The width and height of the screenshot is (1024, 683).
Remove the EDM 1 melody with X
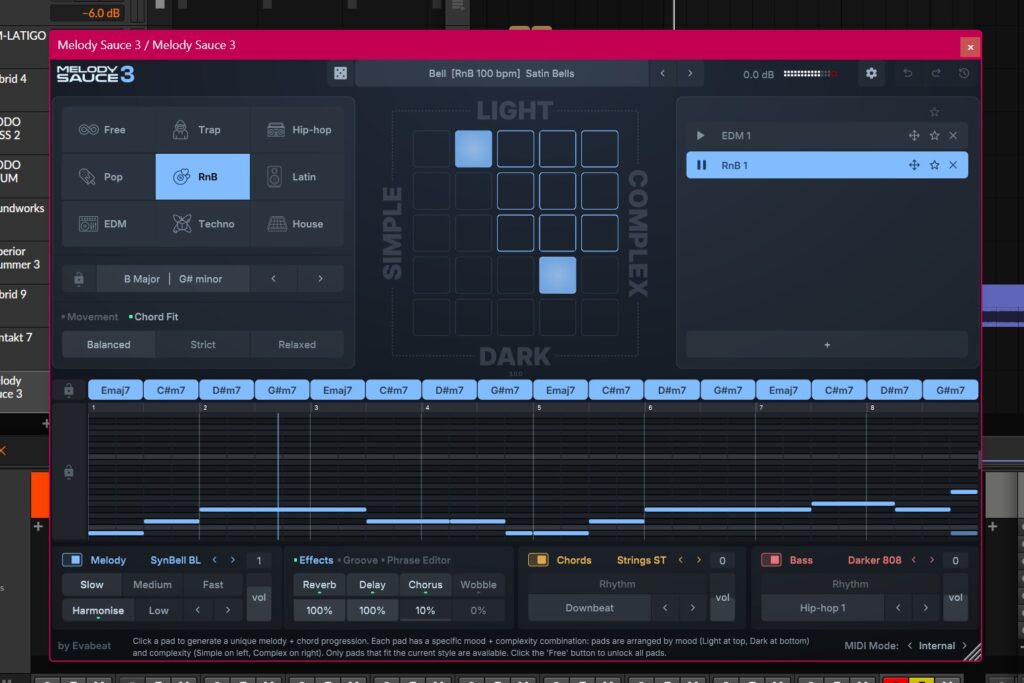click(x=953, y=136)
